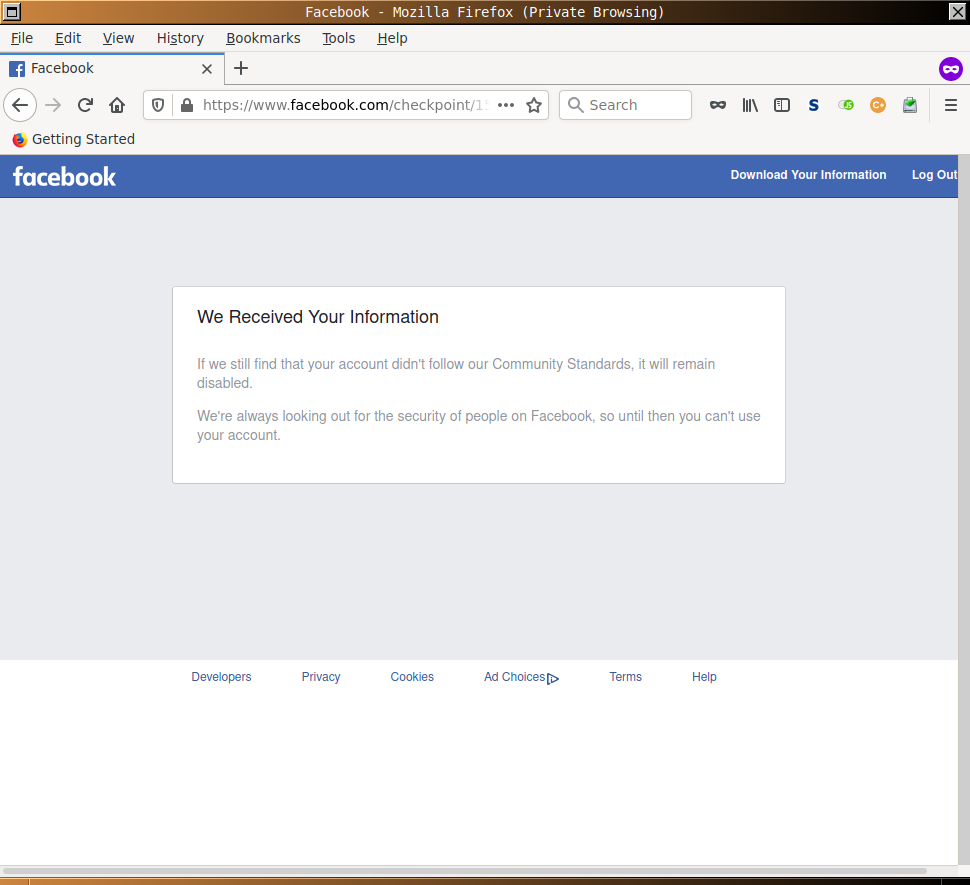Toggle the green JS switch extension

(846, 105)
